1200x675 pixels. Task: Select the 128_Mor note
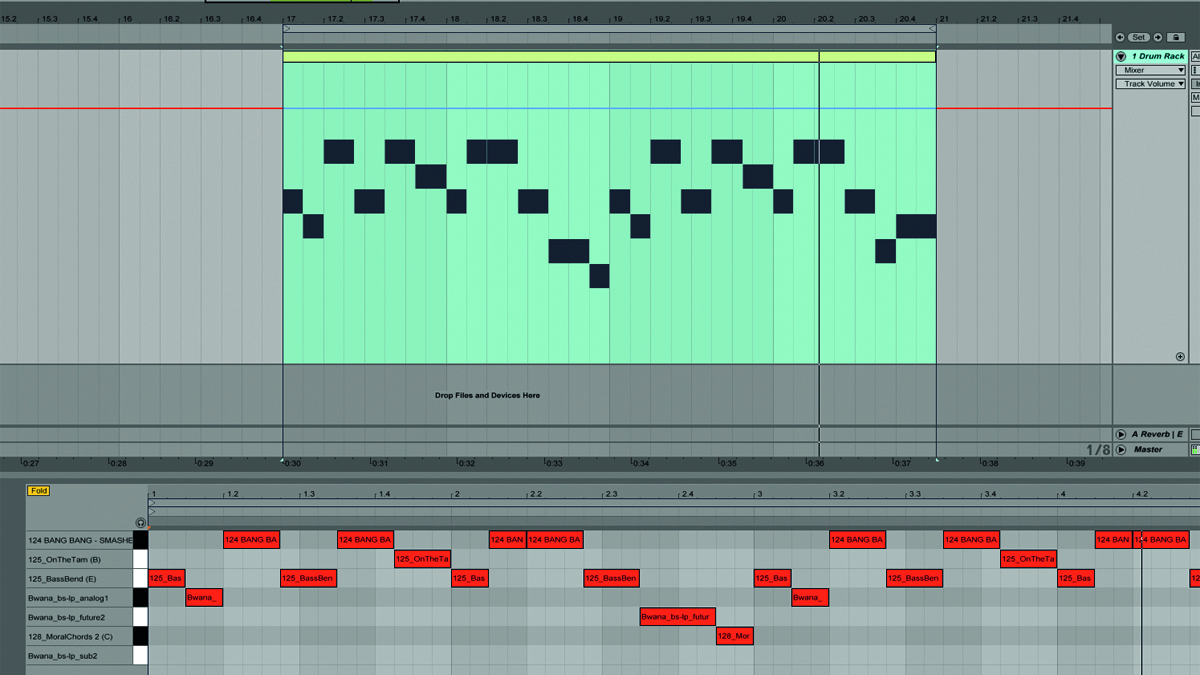pyautogui.click(x=735, y=636)
